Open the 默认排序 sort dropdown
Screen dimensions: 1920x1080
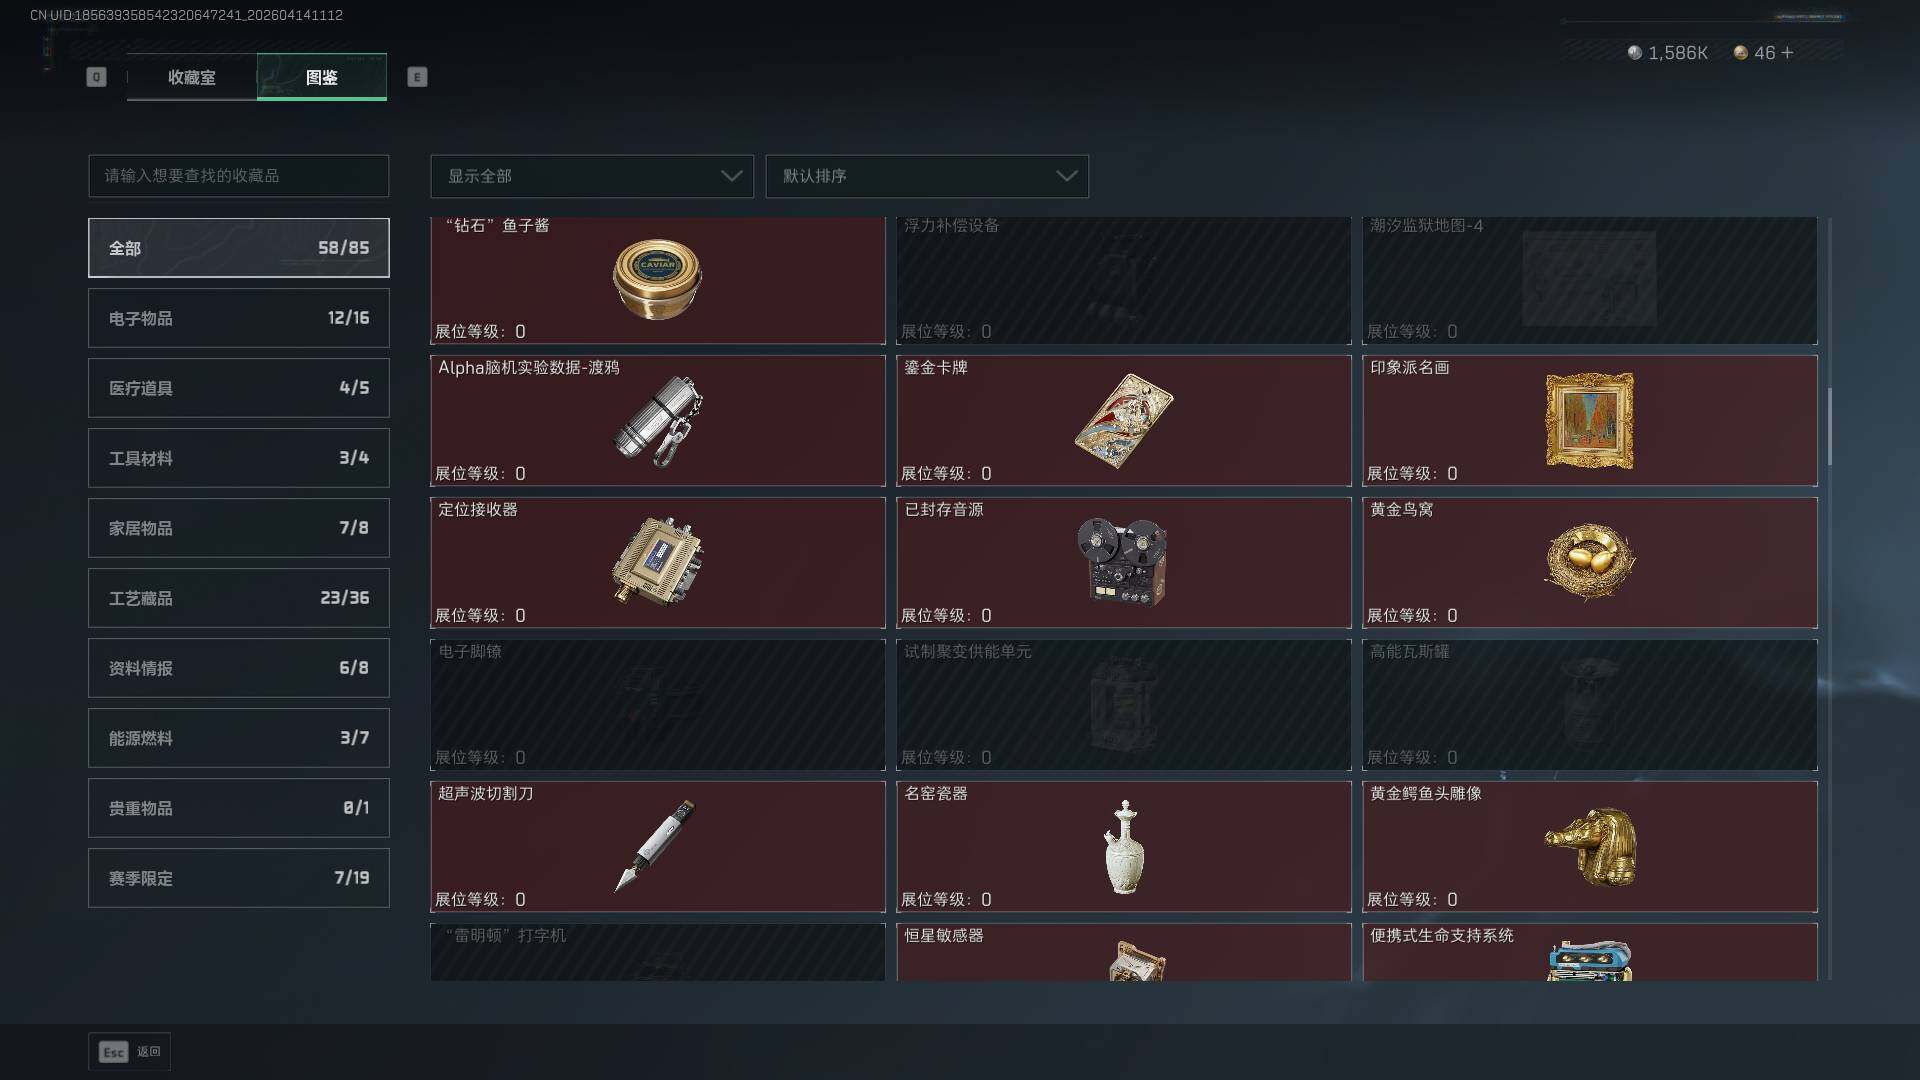click(927, 176)
